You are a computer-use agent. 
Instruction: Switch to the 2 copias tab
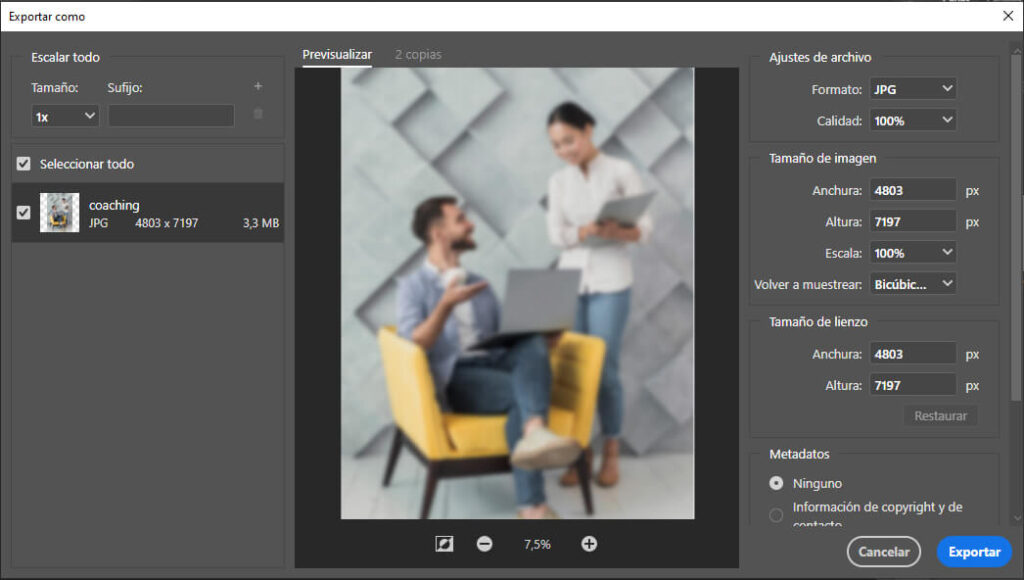(417, 55)
